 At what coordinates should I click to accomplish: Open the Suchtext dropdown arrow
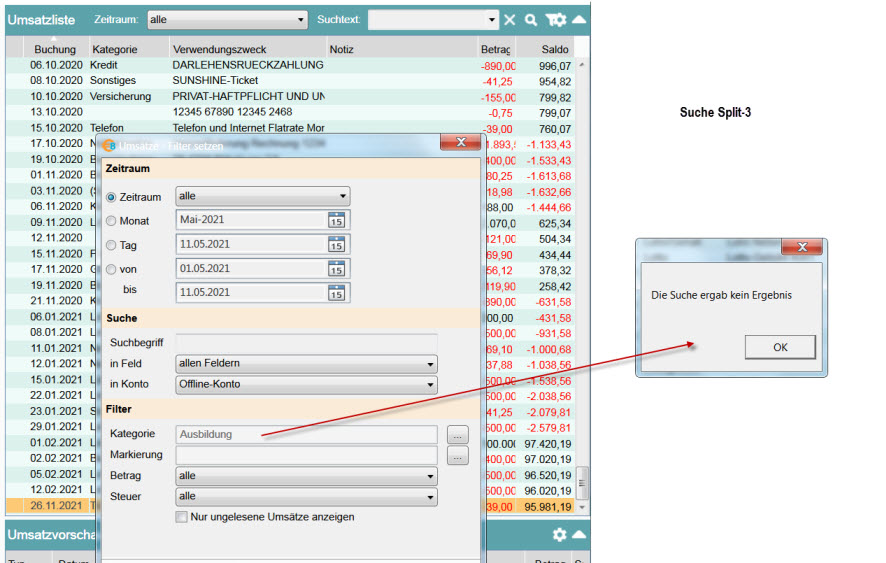tap(492, 20)
